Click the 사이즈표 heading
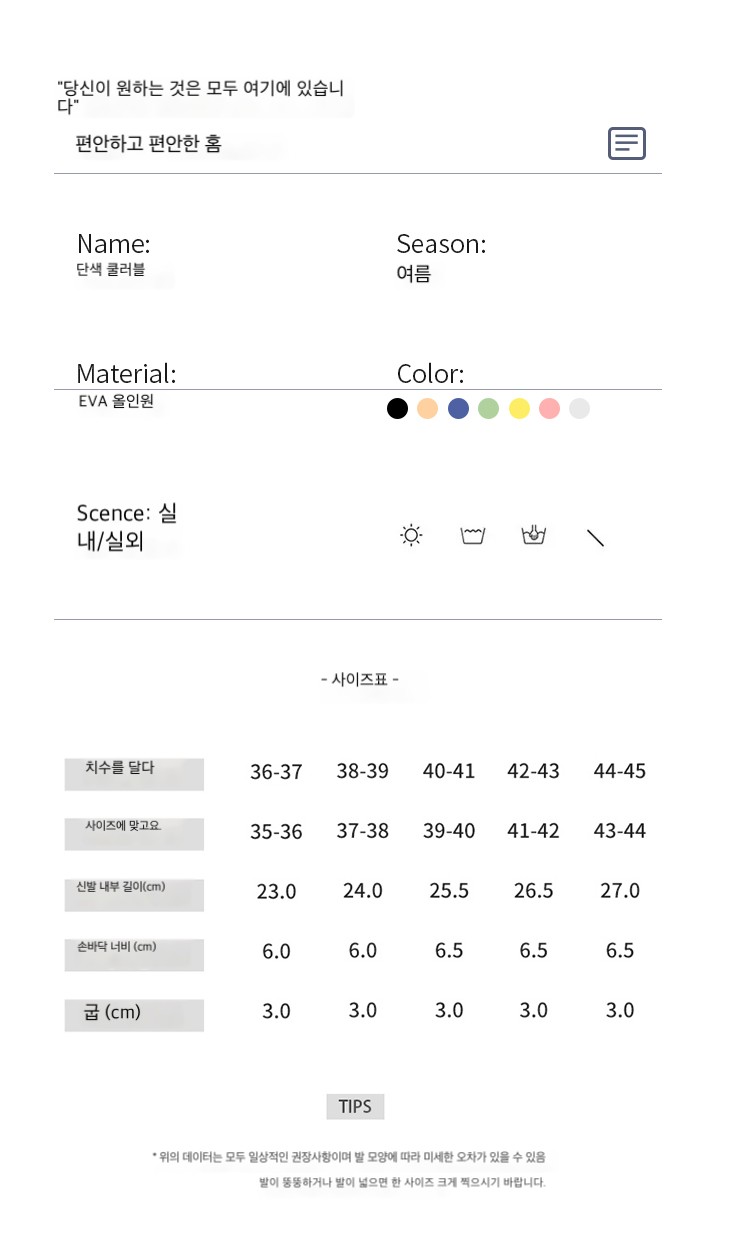The image size is (750, 1242). coord(360,679)
